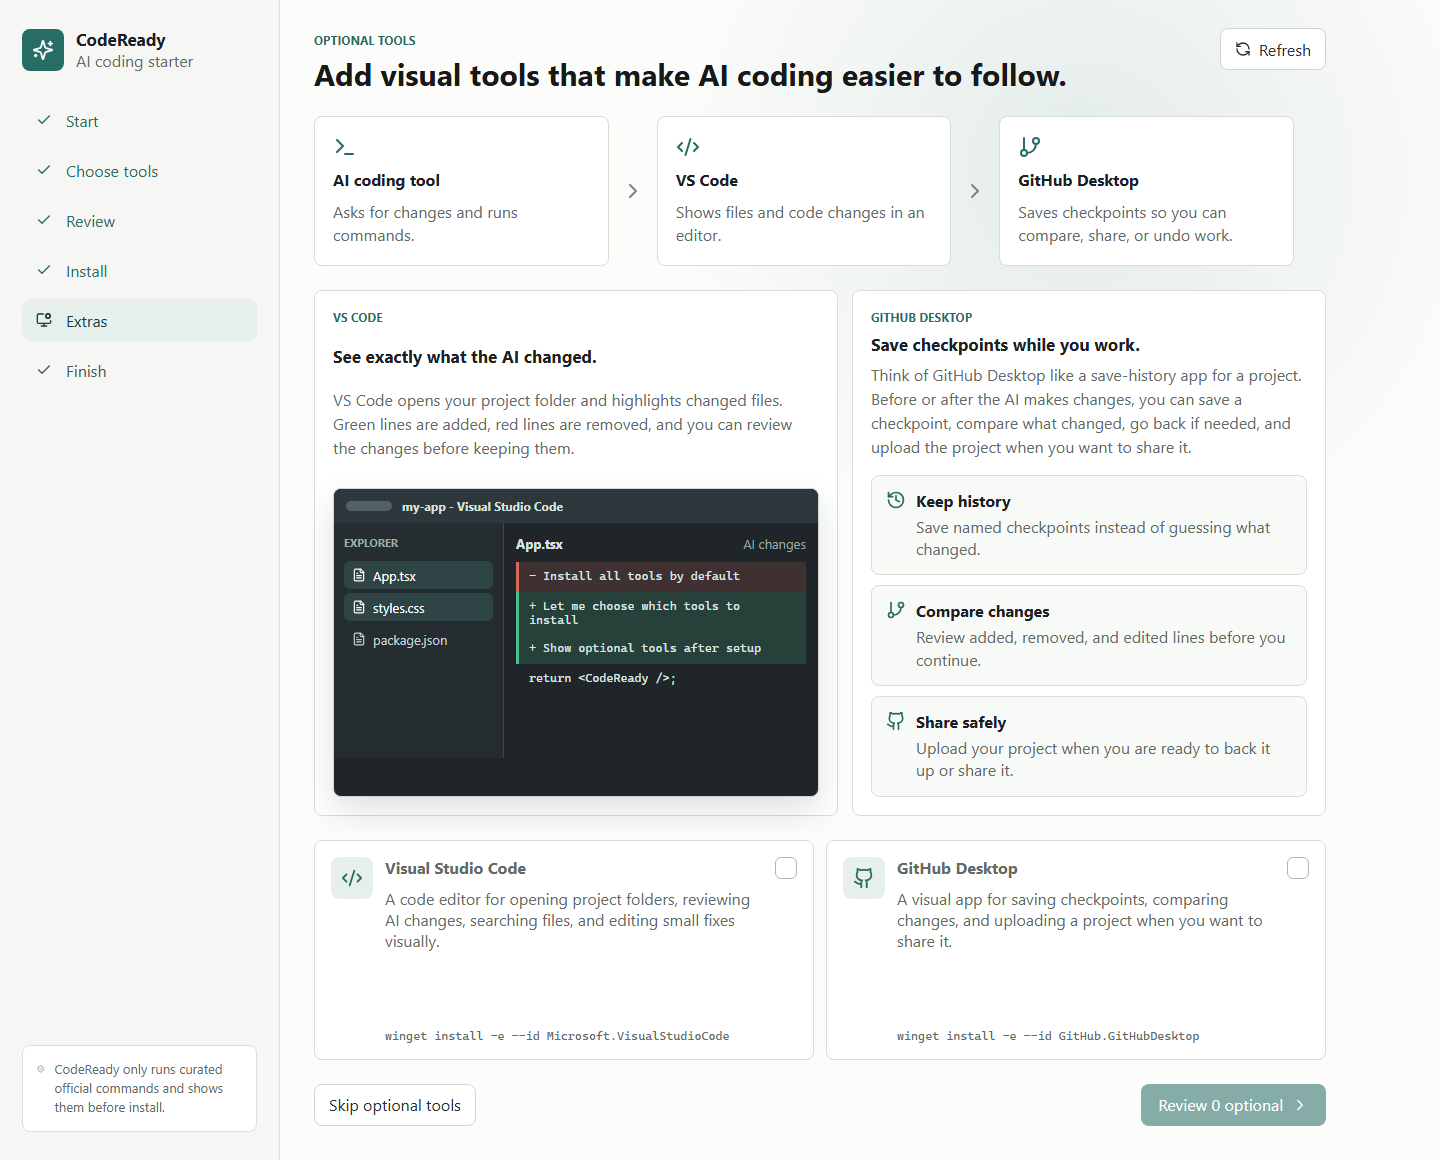
Task: Click Skip optional tools
Action: 395,1105
